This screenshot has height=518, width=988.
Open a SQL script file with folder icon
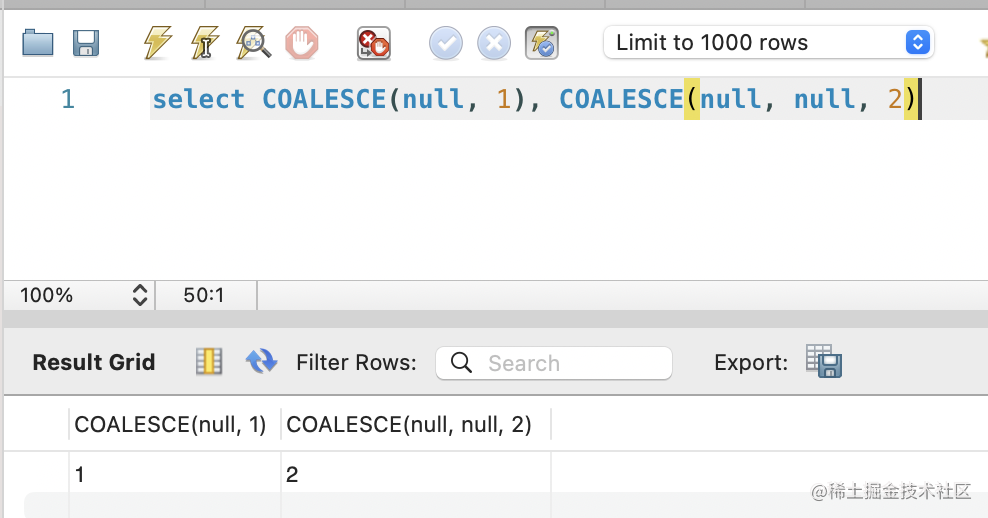38,42
